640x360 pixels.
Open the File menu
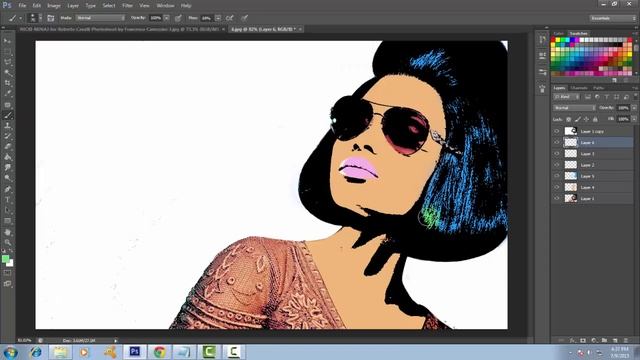[22, 6]
